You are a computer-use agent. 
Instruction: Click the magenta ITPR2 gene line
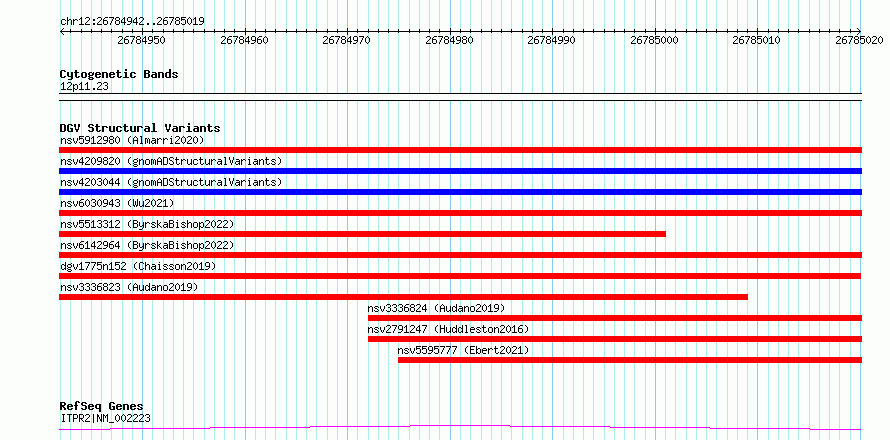(x=460, y=428)
